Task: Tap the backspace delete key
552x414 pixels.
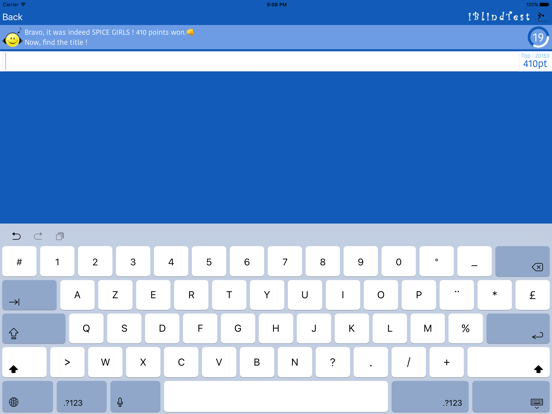Action: tap(522, 261)
